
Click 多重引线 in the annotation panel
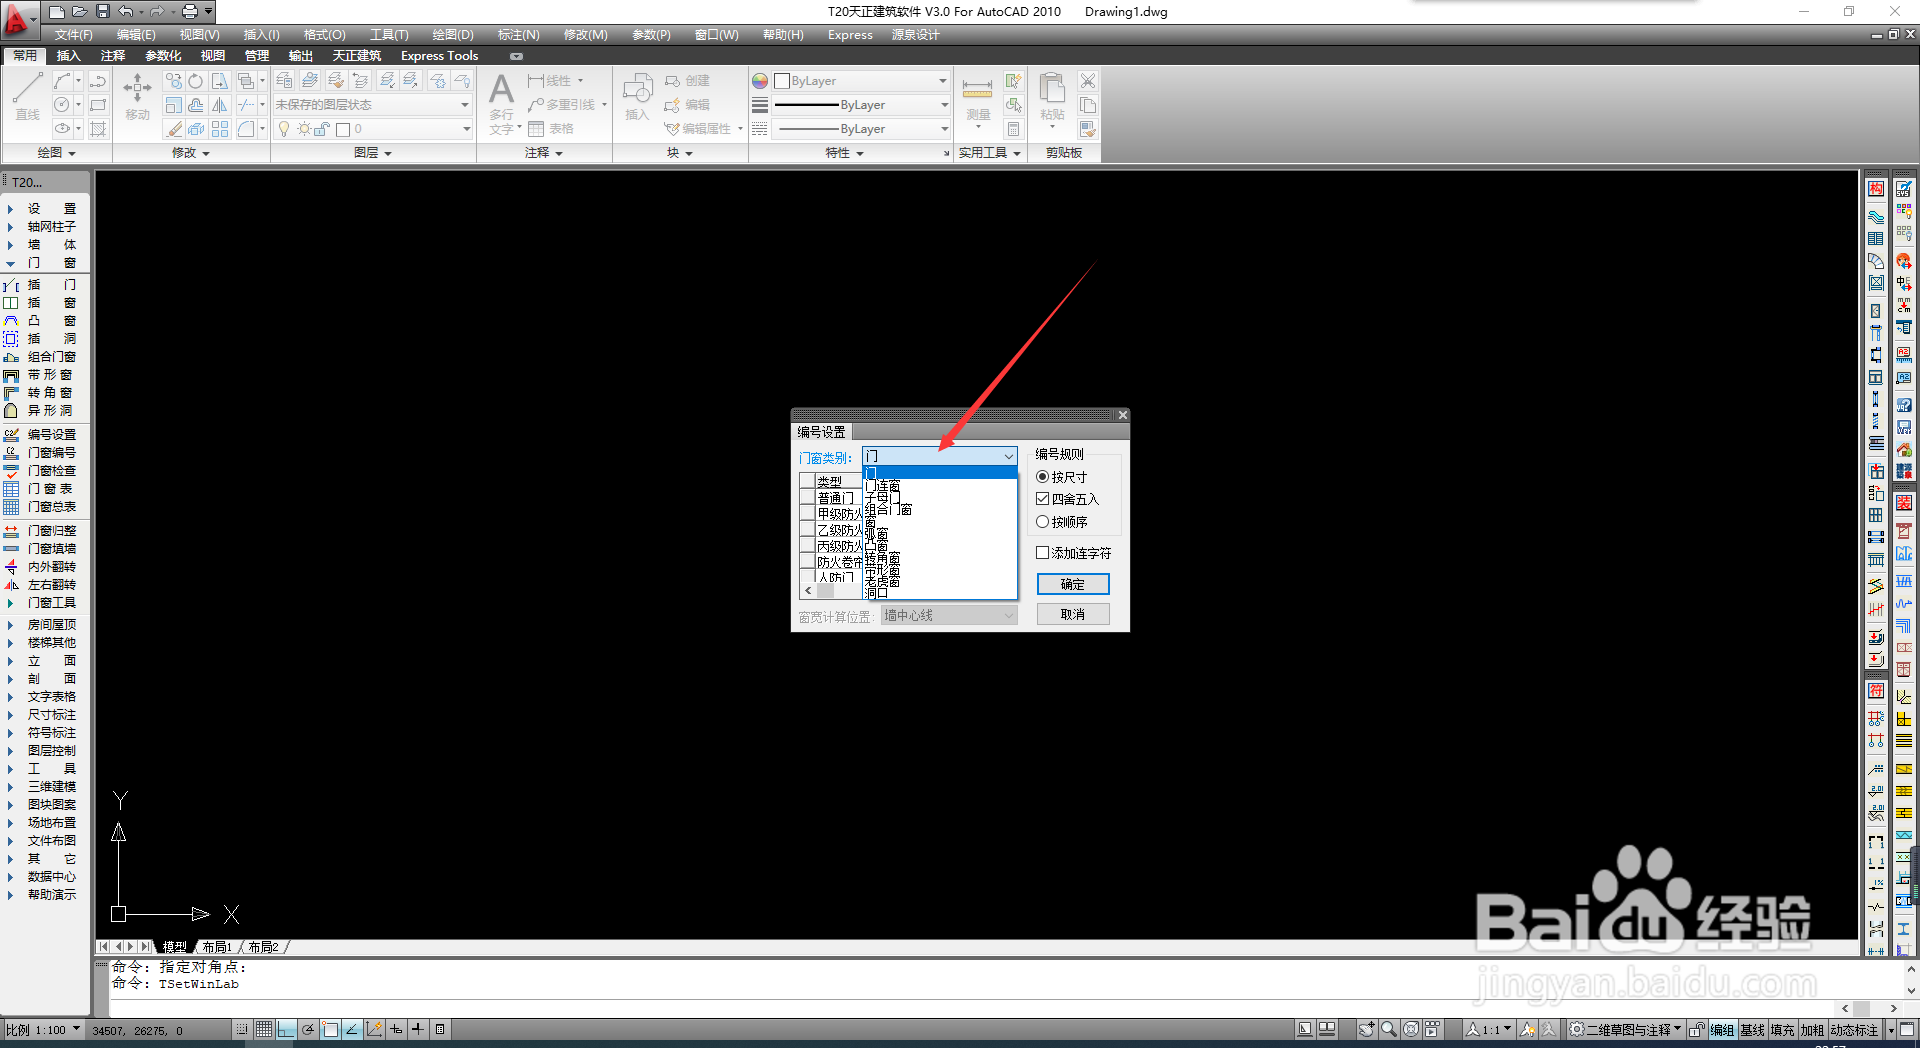pyautogui.click(x=560, y=104)
